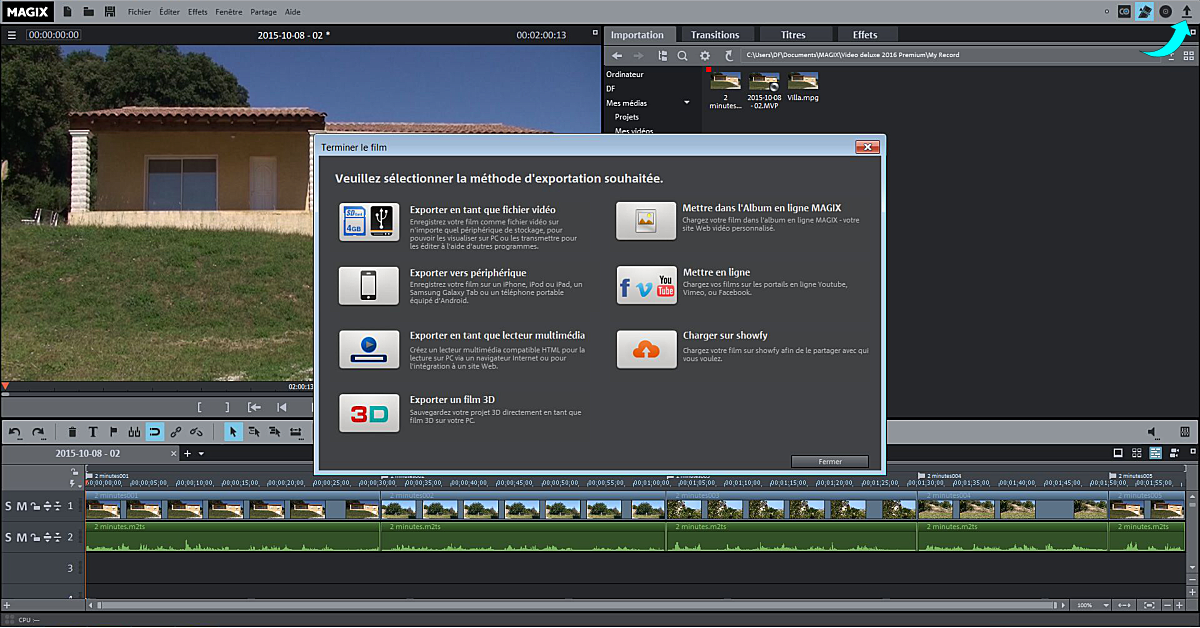Open the Fichier menu
Image resolution: width=1200 pixels, height=628 pixels.
(x=140, y=11)
